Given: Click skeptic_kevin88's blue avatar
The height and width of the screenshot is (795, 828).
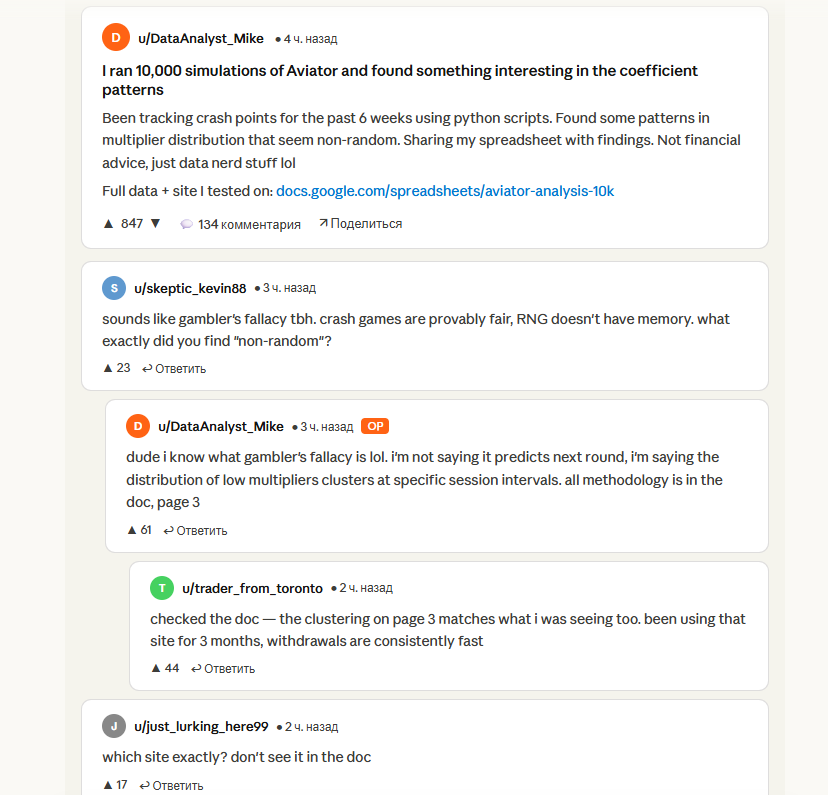Looking at the screenshot, I should 113,287.
